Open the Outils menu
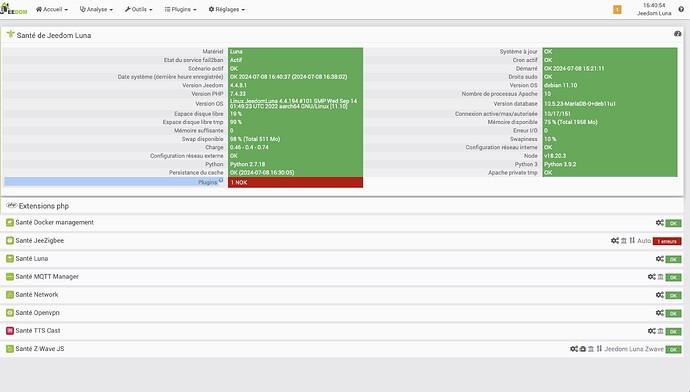This screenshot has width=690, height=392. 138,9
